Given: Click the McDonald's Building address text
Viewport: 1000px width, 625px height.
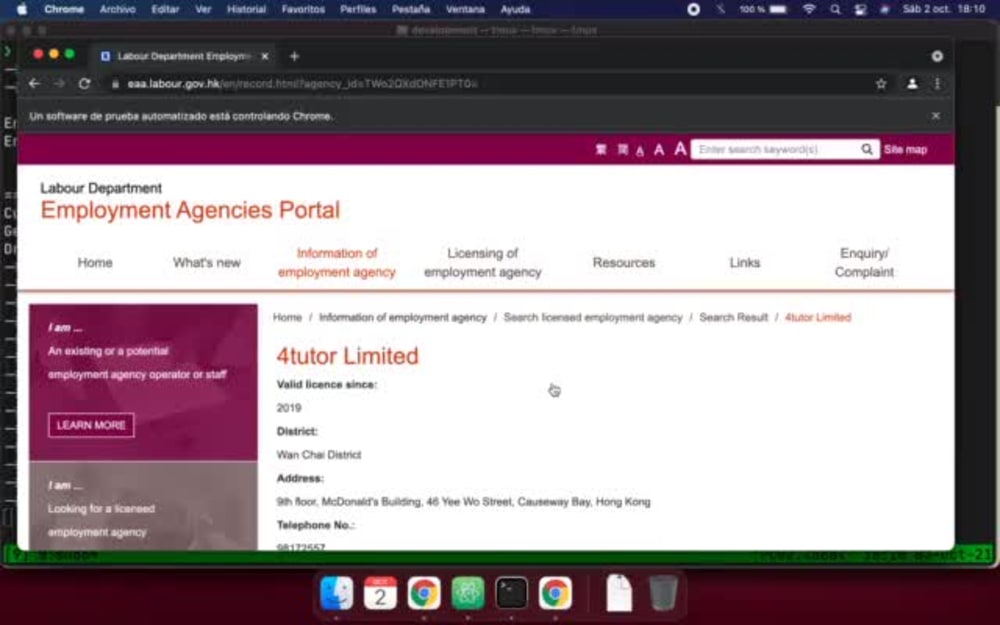Looking at the screenshot, I should [463, 502].
